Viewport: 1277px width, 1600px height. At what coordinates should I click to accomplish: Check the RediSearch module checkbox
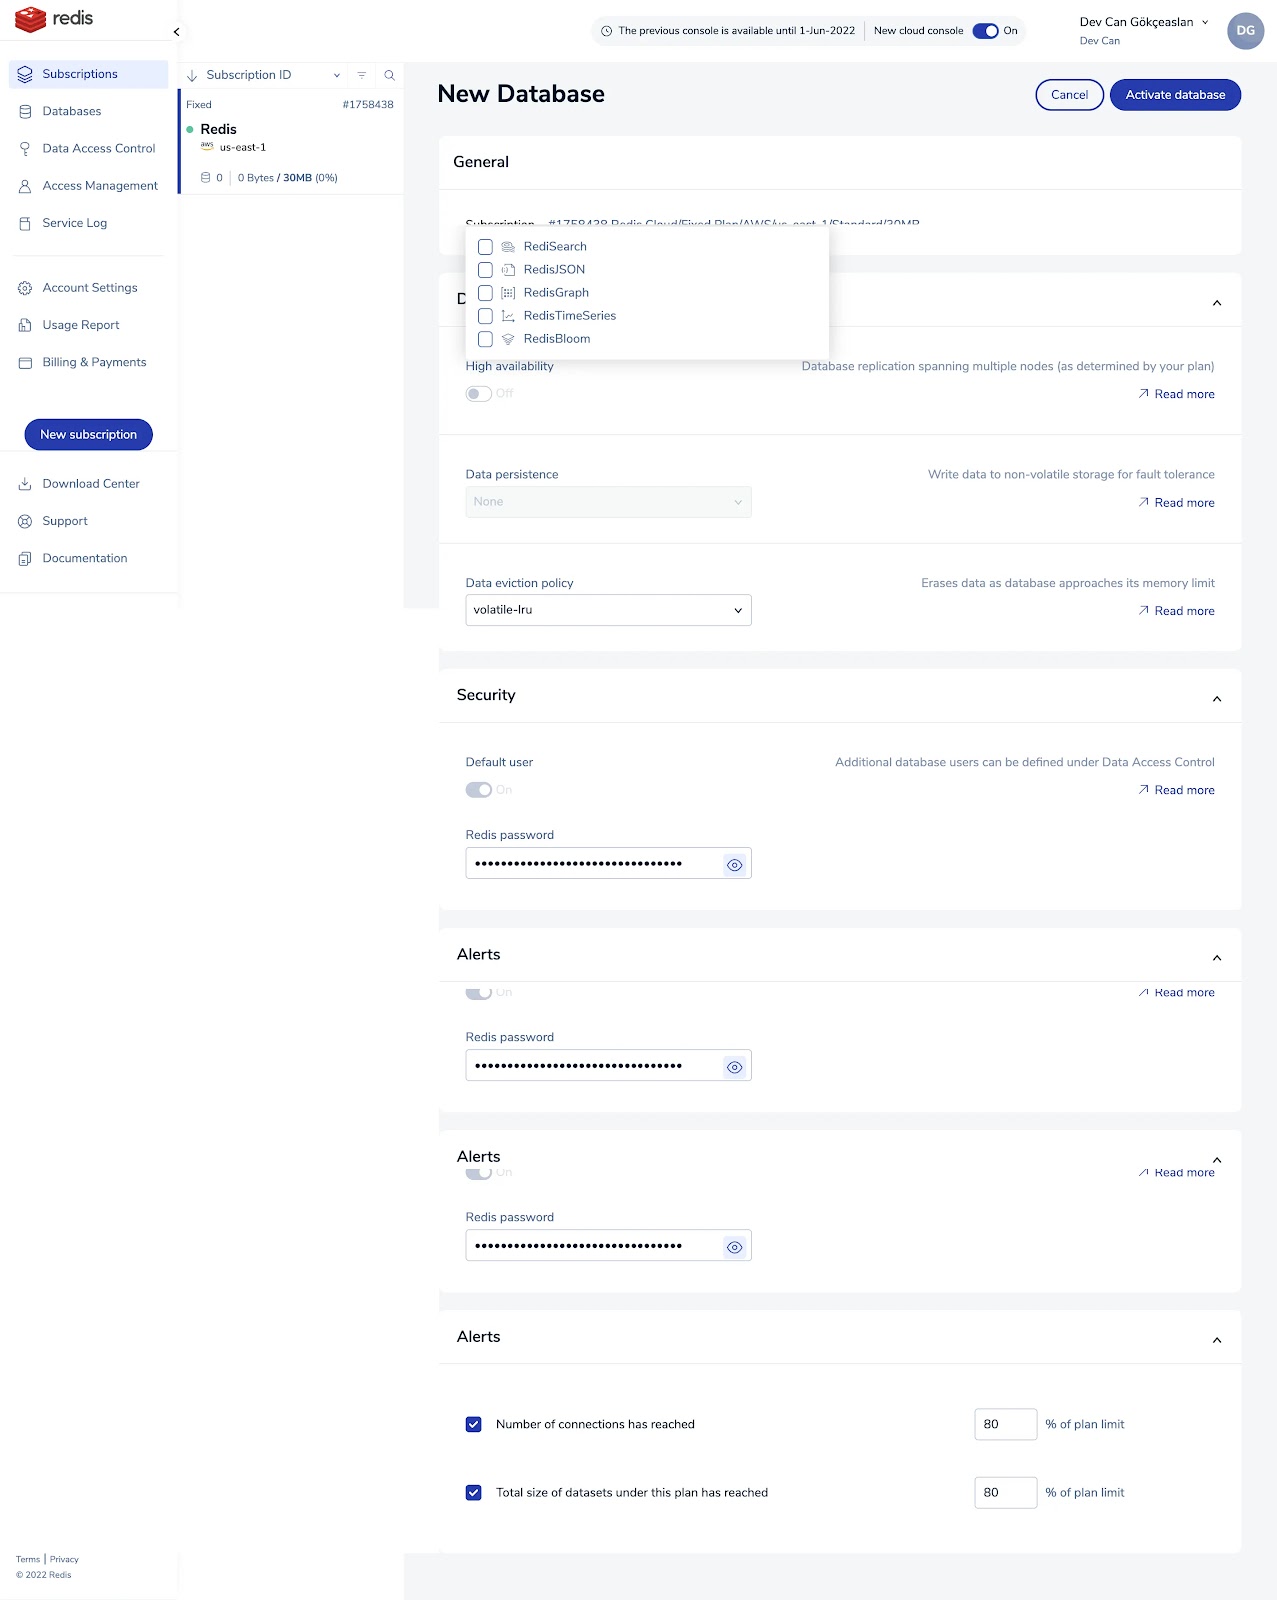(x=485, y=246)
